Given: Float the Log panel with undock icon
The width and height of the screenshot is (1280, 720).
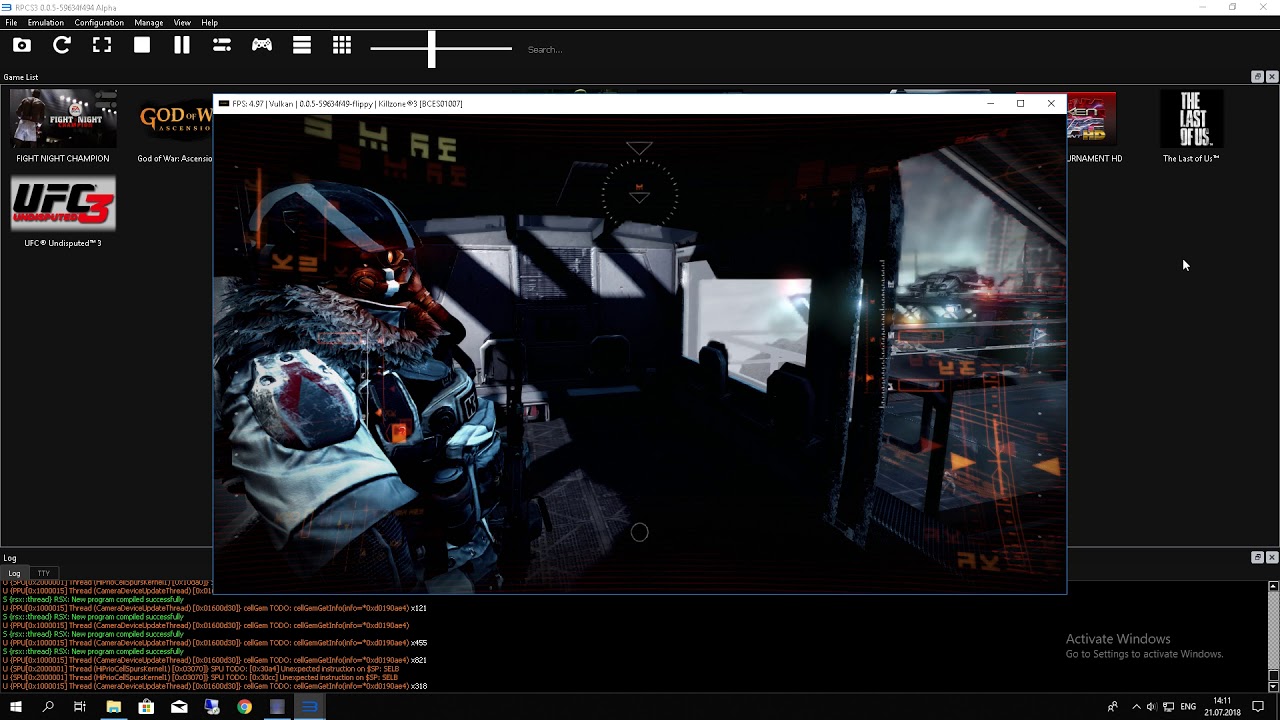Looking at the screenshot, I should tap(1257, 557).
